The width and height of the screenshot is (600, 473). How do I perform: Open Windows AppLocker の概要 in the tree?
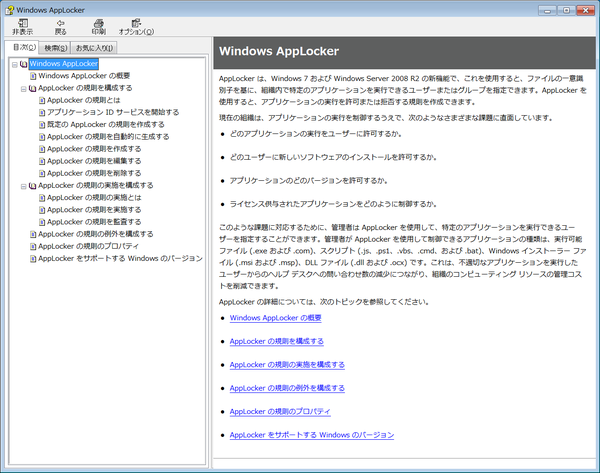coord(84,76)
